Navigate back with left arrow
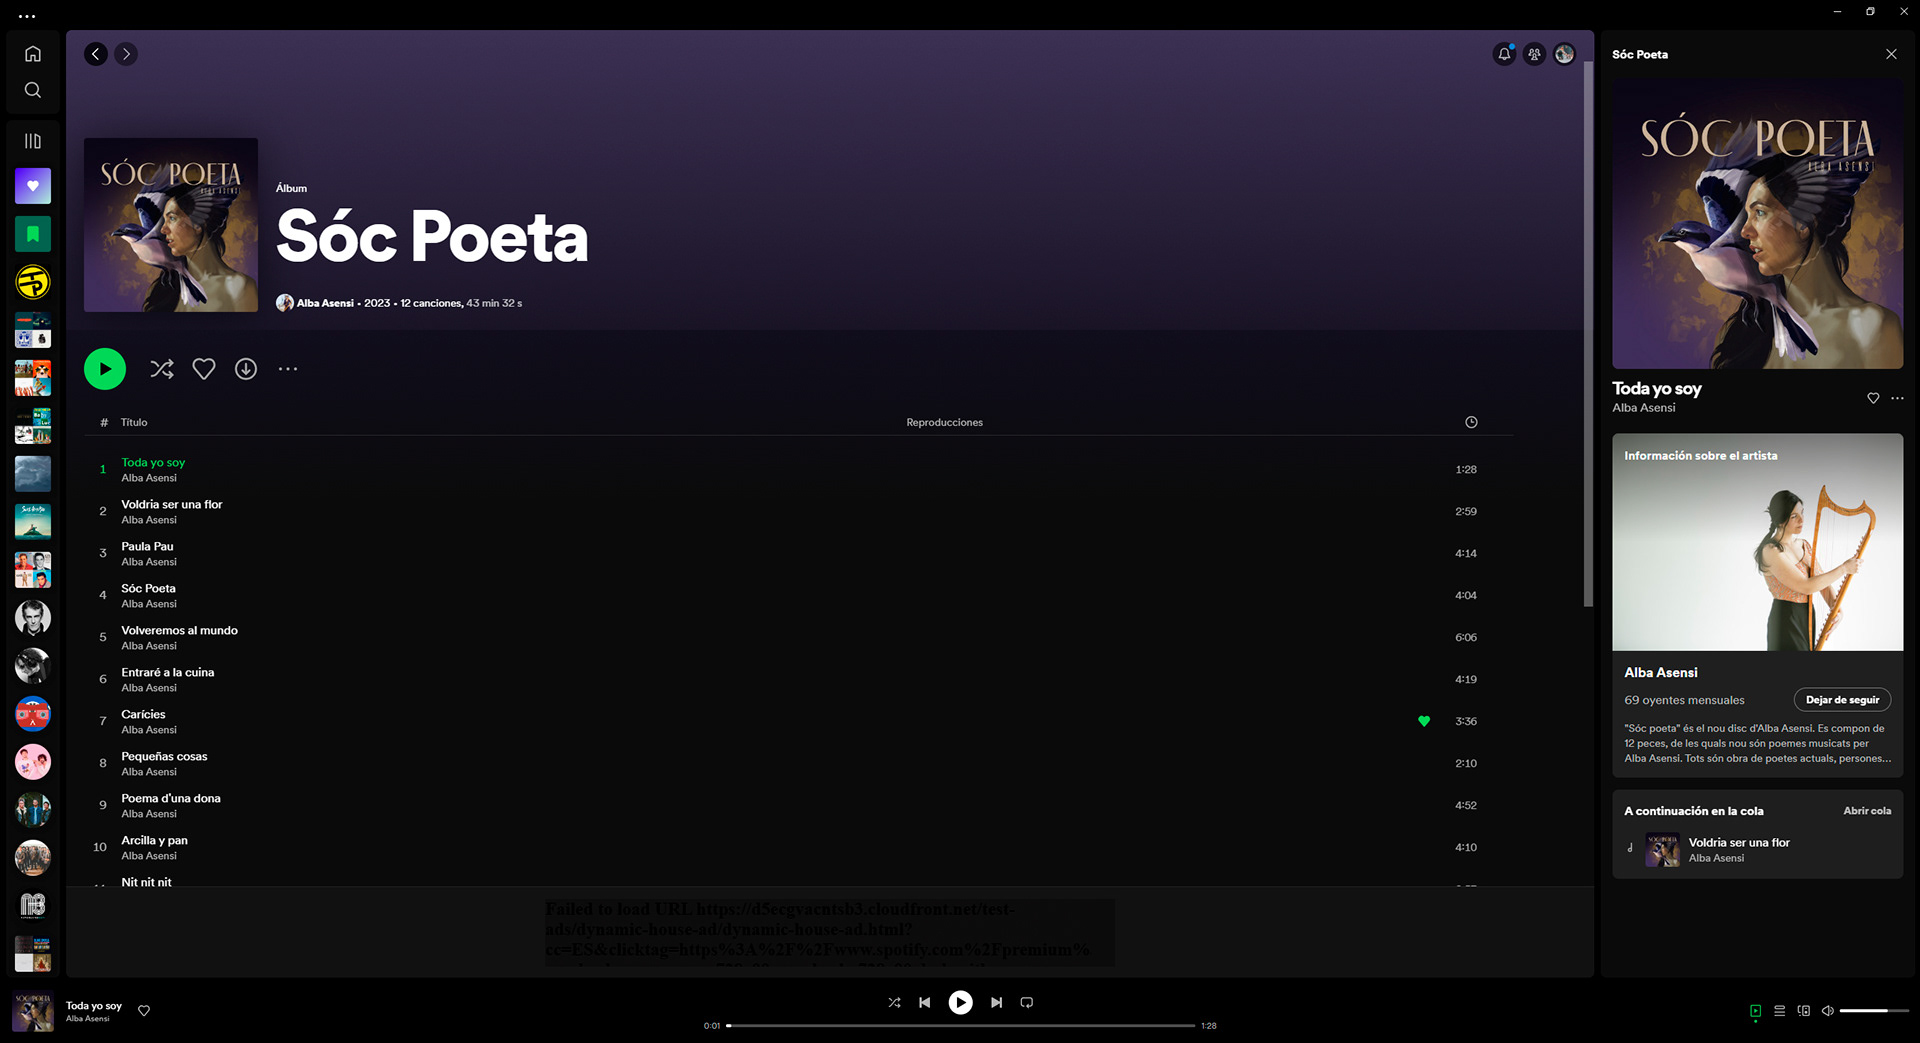 (96, 54)
